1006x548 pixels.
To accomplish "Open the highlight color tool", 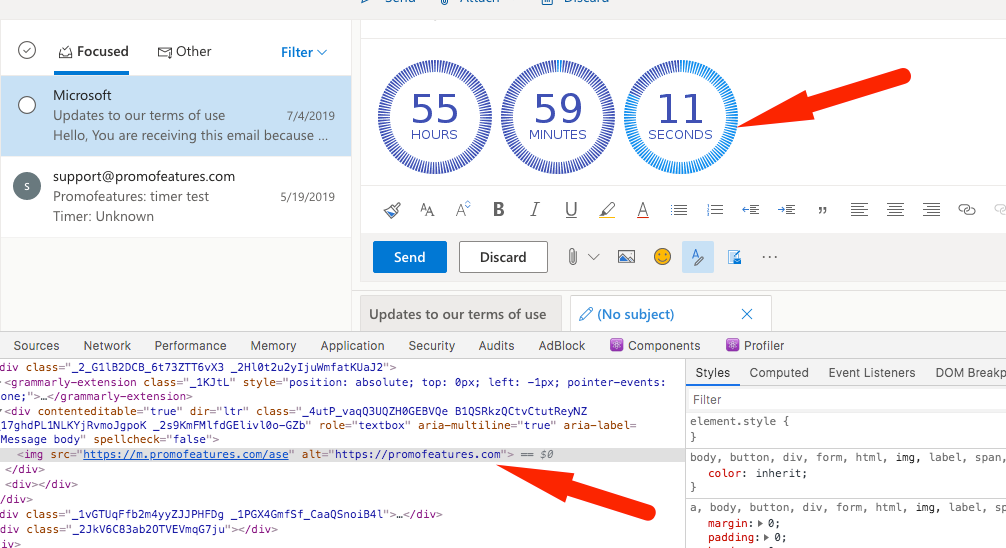I will pos(607,210).
